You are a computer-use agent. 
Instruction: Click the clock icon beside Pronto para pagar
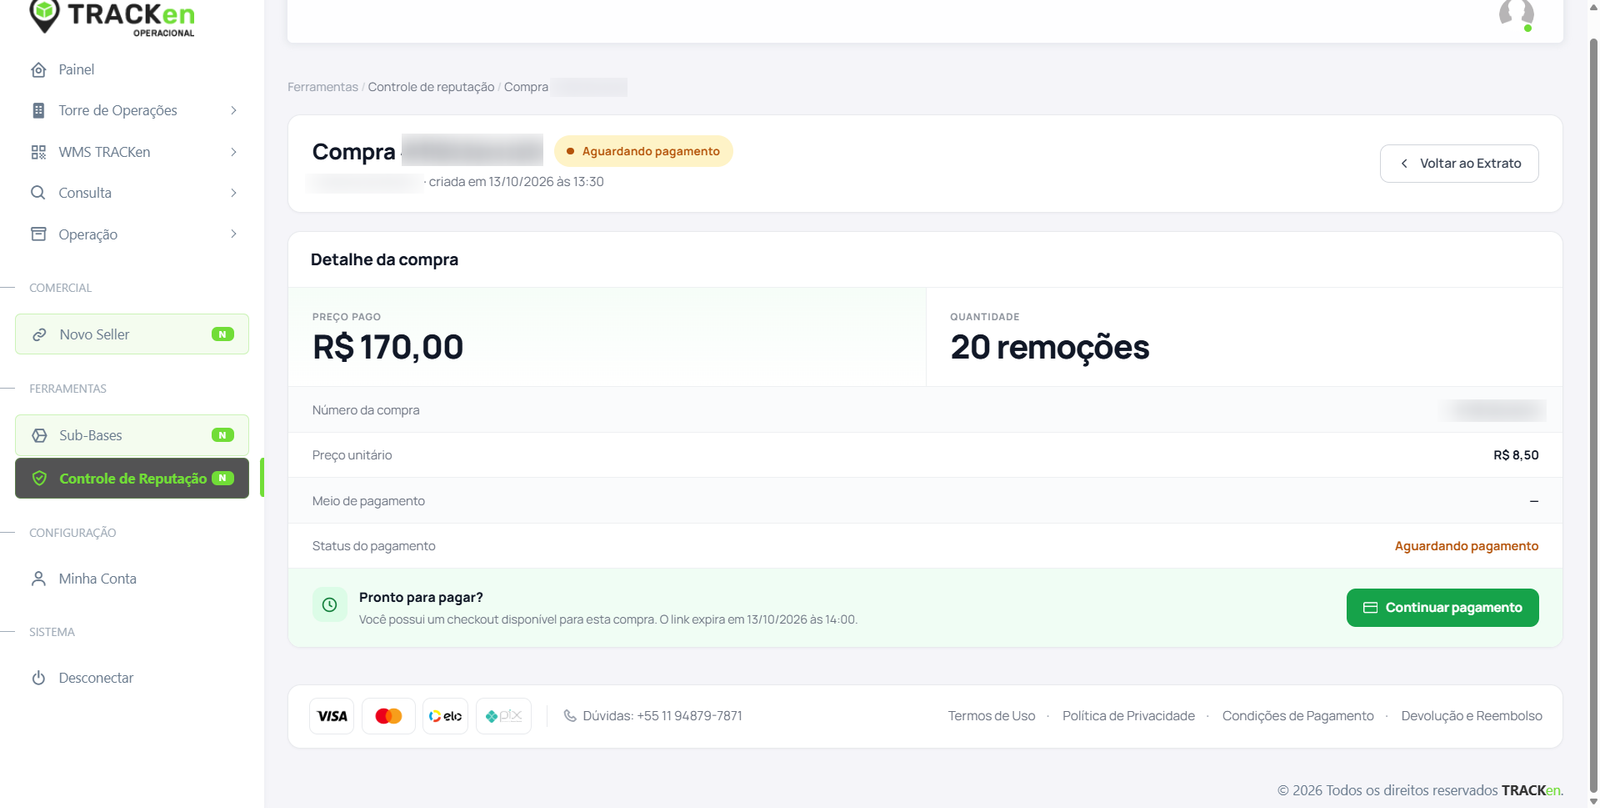coord(329,605)
